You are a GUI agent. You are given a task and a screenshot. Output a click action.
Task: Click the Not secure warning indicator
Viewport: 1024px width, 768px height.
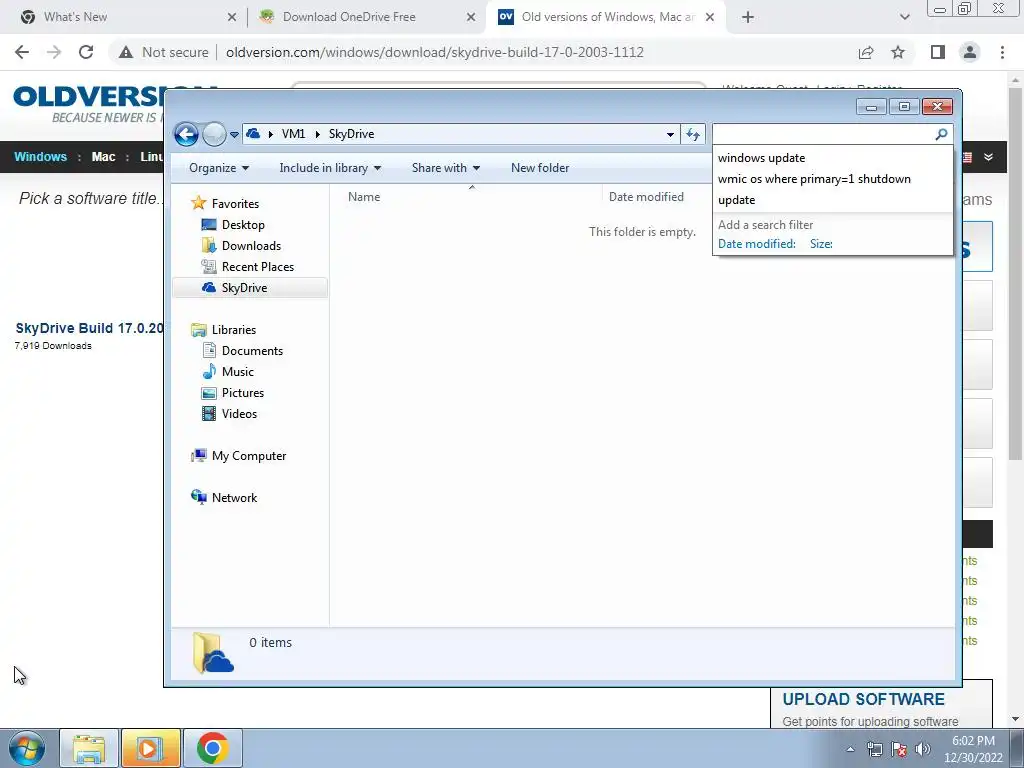click(163, 52)
